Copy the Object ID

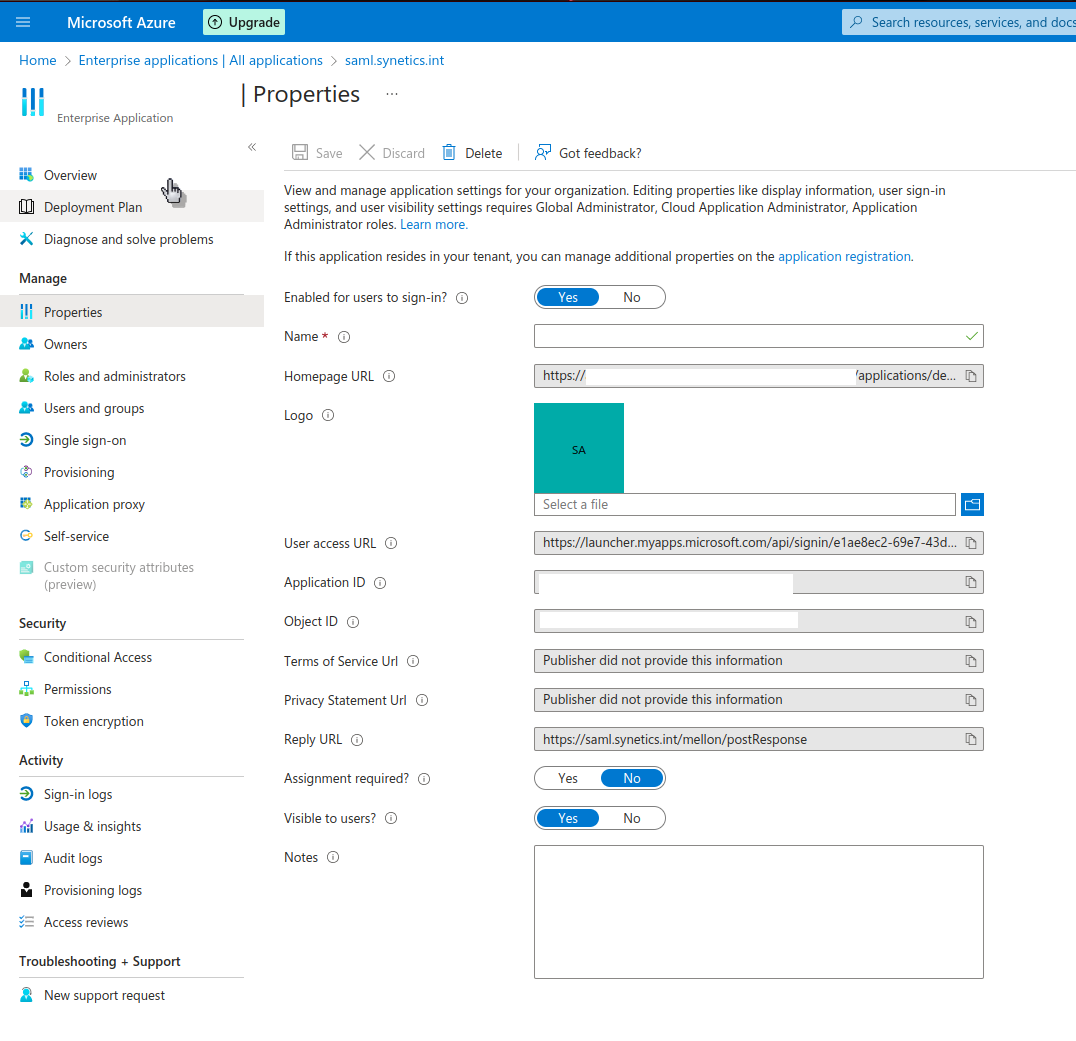pos(971,622)
